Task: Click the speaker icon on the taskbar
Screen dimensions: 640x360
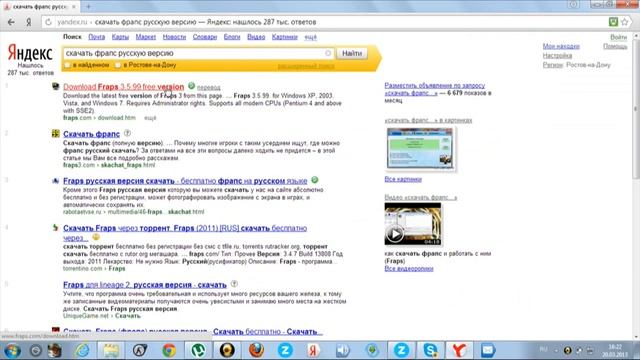Action: (x=343, y=350)
